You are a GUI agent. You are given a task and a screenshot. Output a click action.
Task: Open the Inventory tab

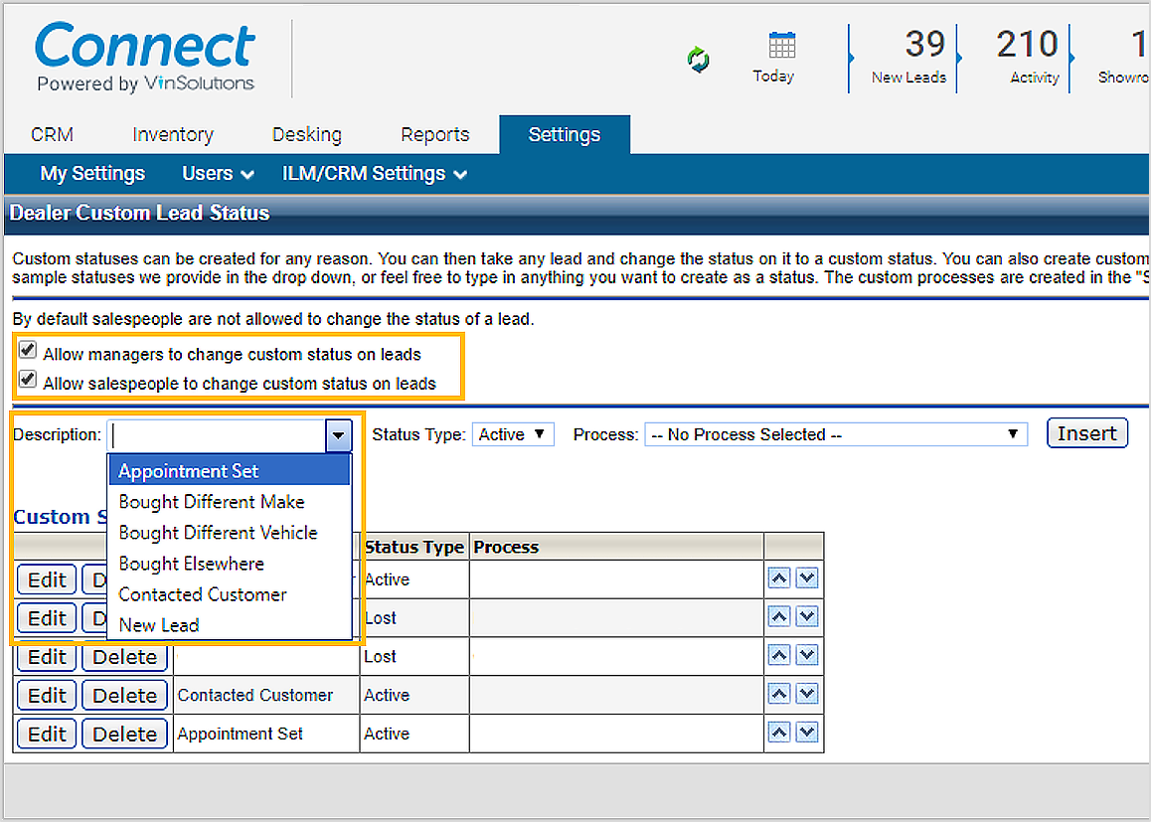pos(173,135)
